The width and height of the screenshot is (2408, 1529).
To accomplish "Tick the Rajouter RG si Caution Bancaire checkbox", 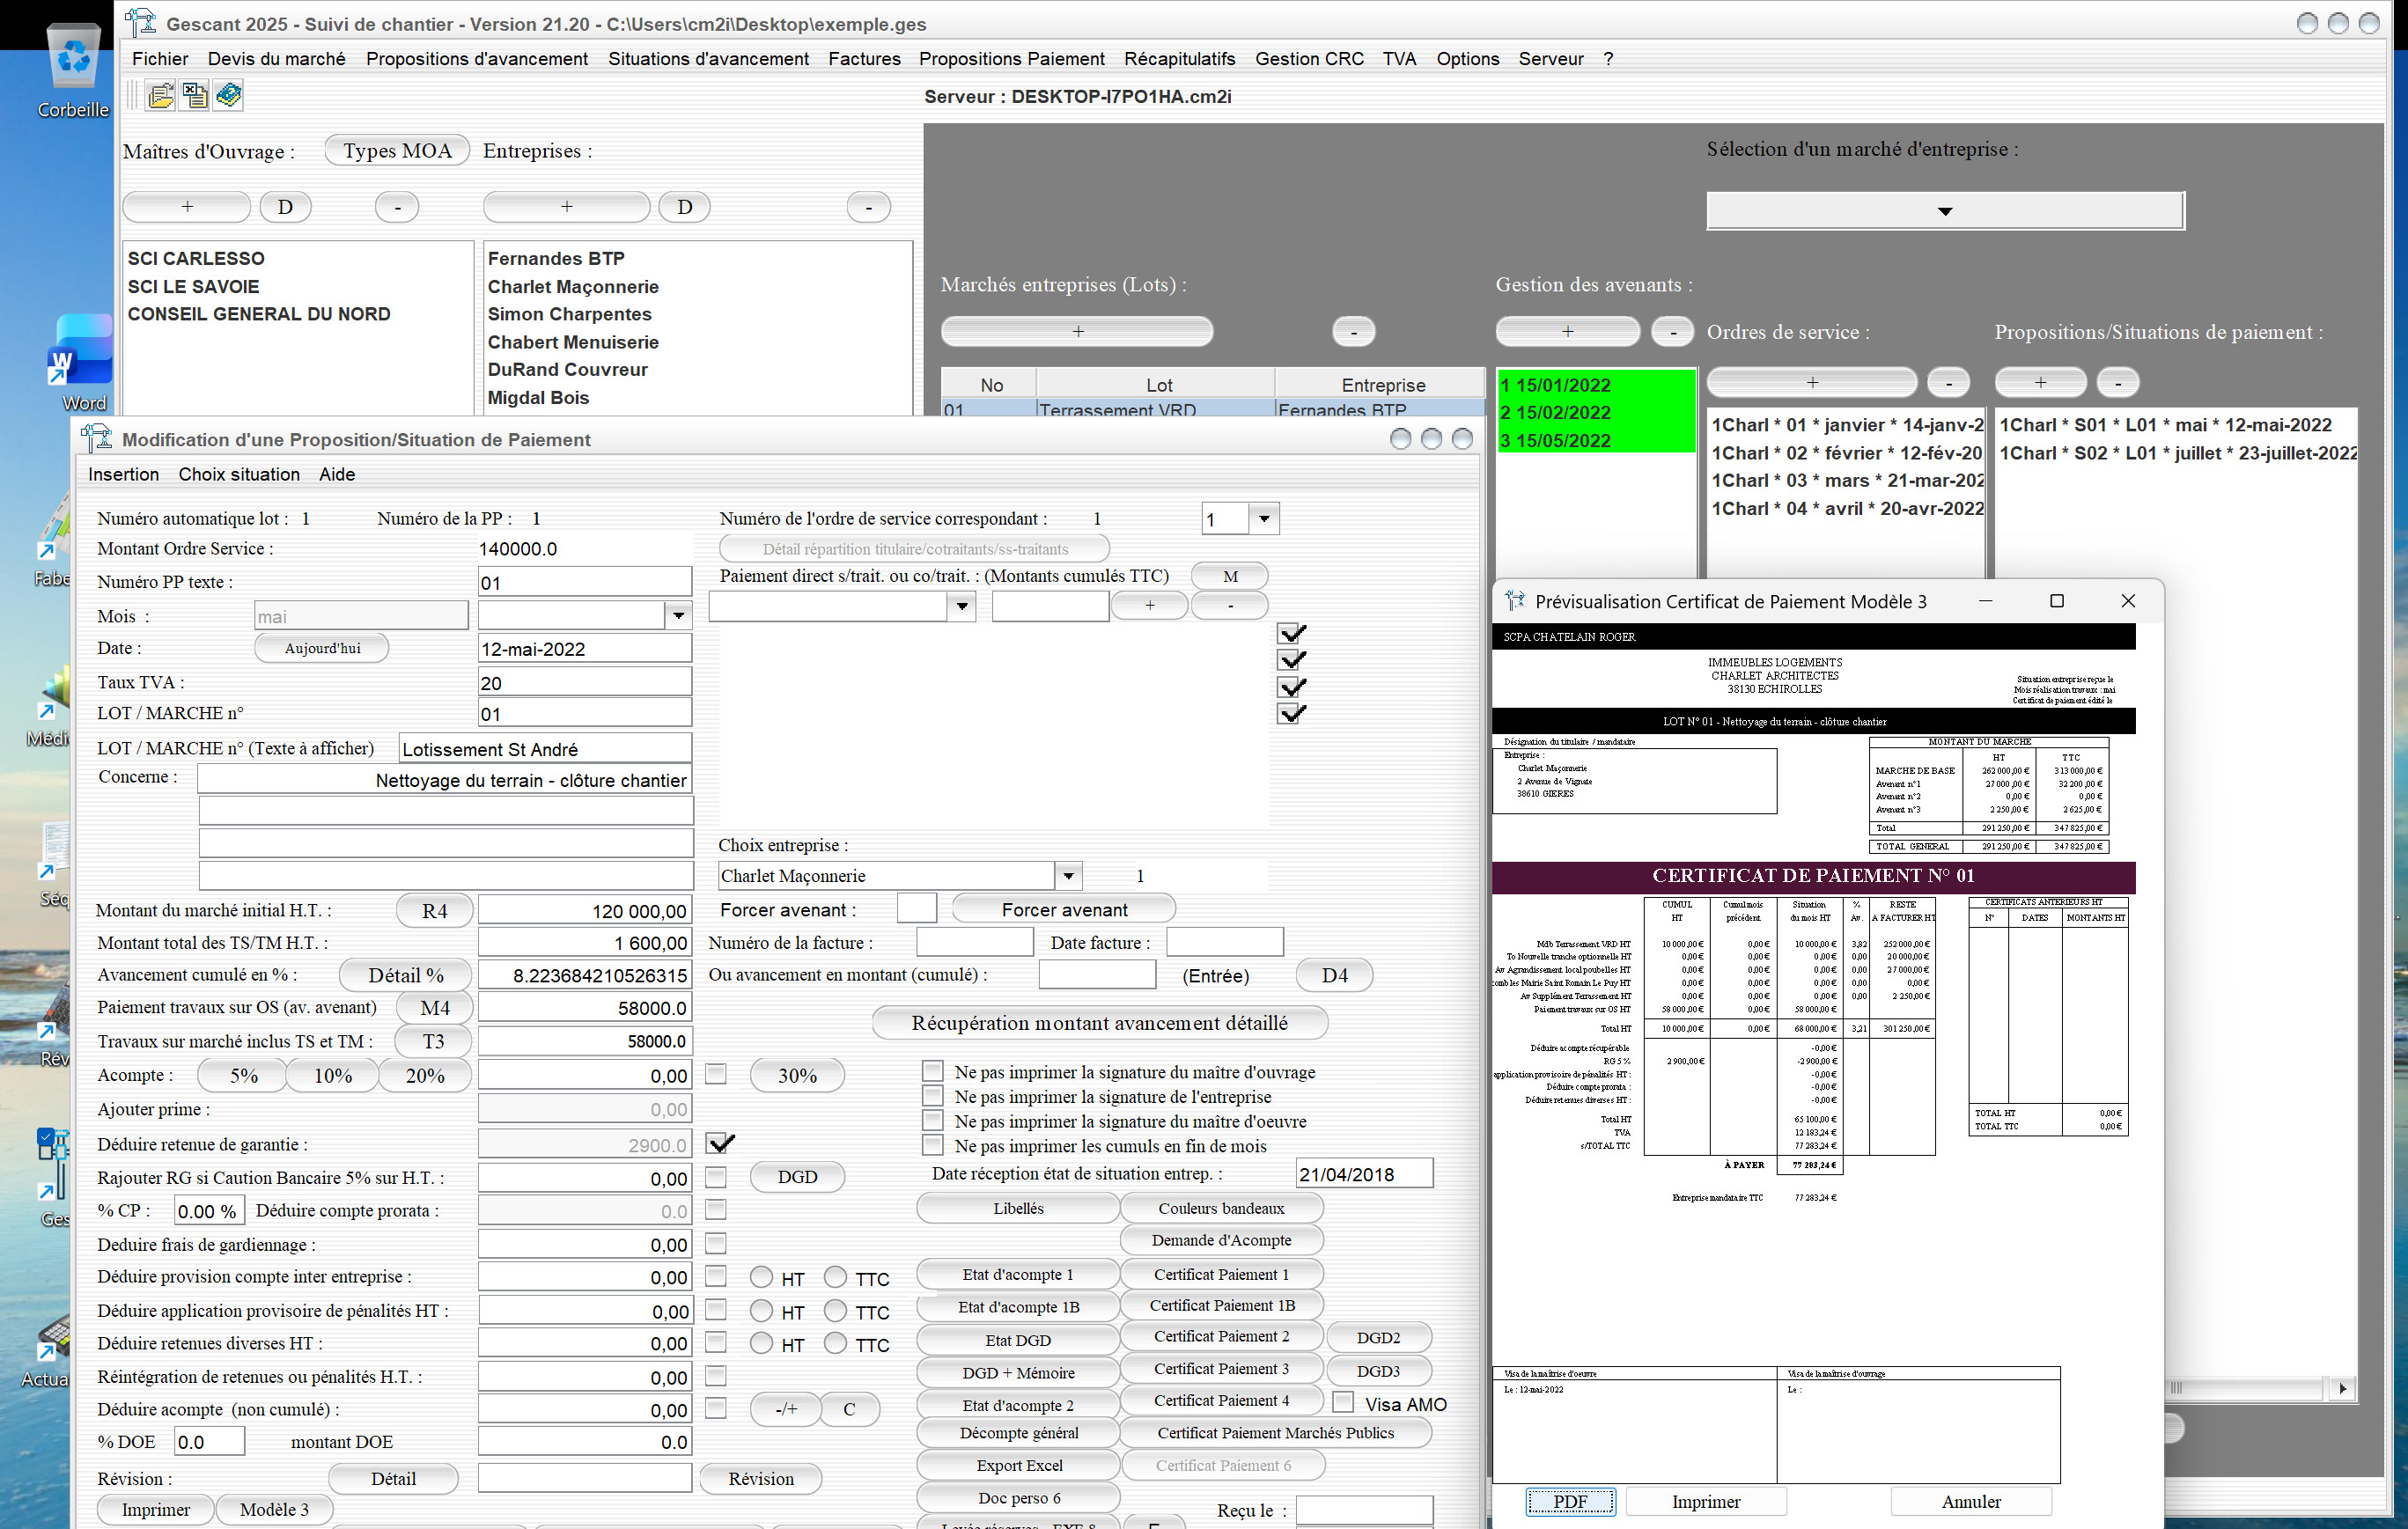I will point(716,1177).
